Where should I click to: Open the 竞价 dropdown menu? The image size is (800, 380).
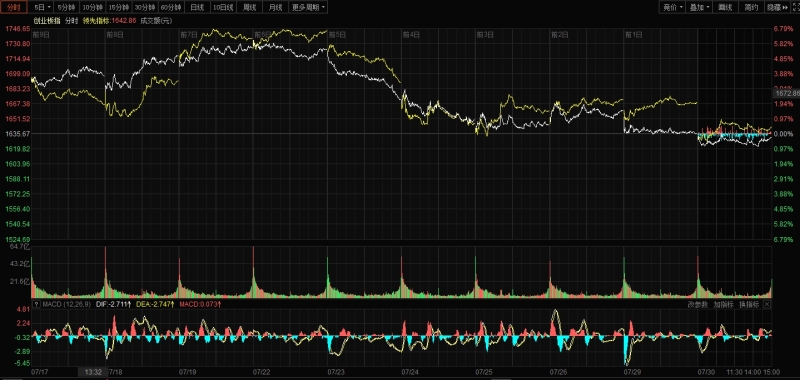point(672,7)
